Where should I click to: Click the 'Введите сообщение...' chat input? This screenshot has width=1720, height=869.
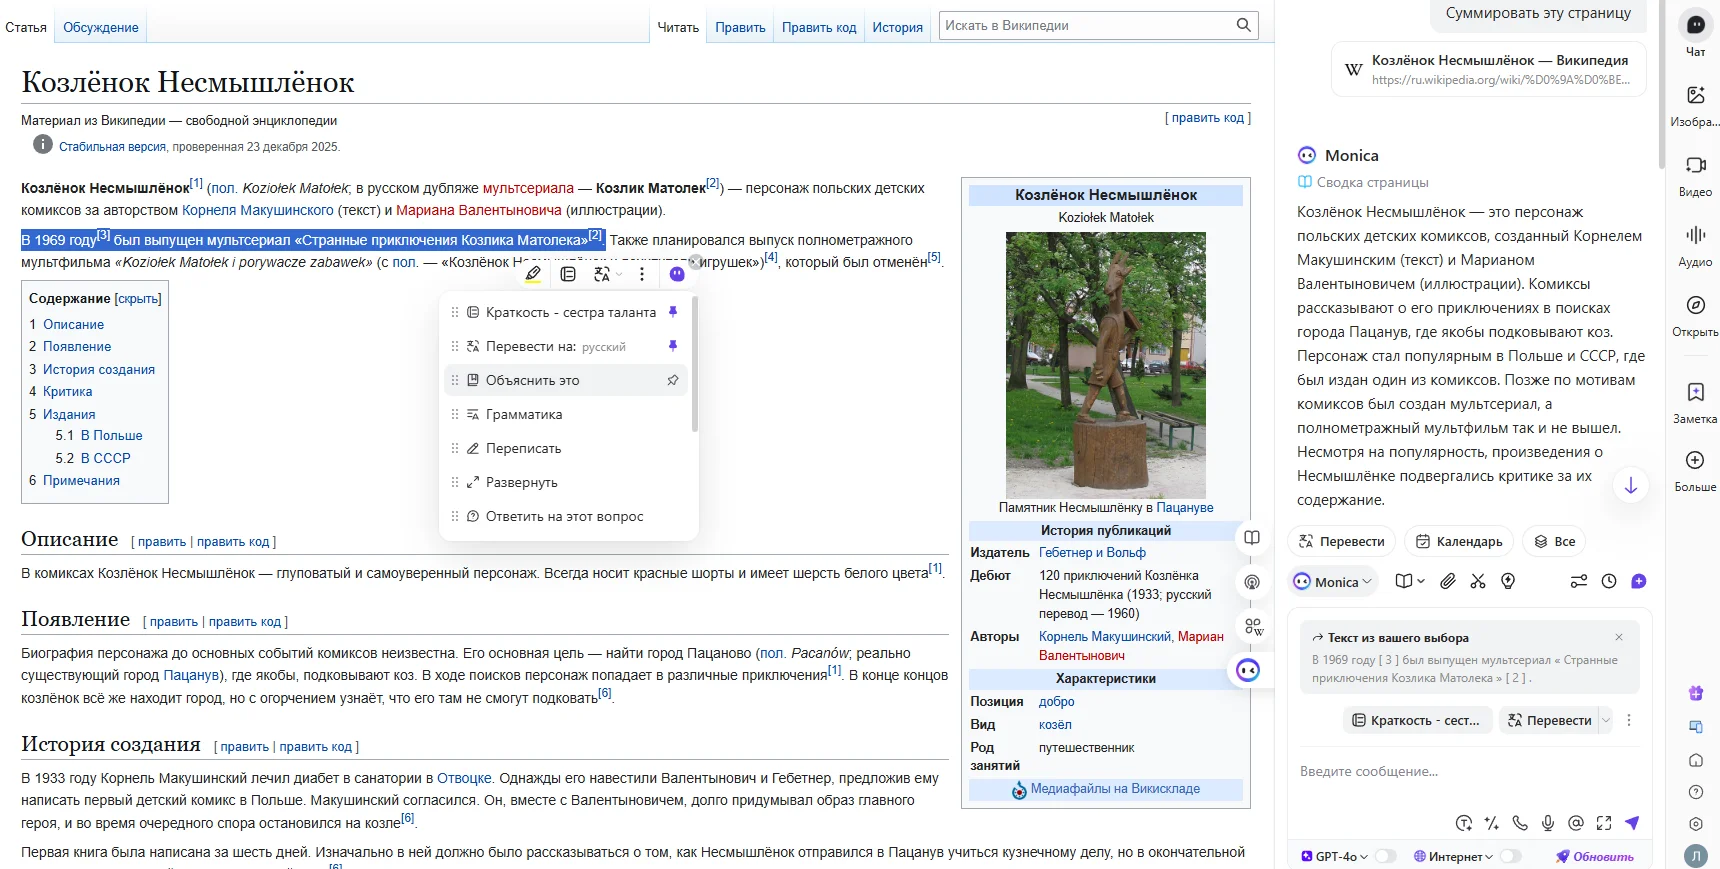click(x=1468, y=771)
